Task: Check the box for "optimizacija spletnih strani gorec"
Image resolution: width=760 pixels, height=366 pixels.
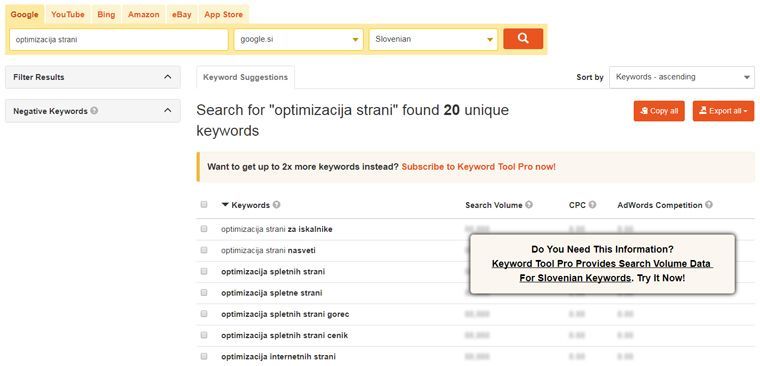Action: click(x=204, y=314)
